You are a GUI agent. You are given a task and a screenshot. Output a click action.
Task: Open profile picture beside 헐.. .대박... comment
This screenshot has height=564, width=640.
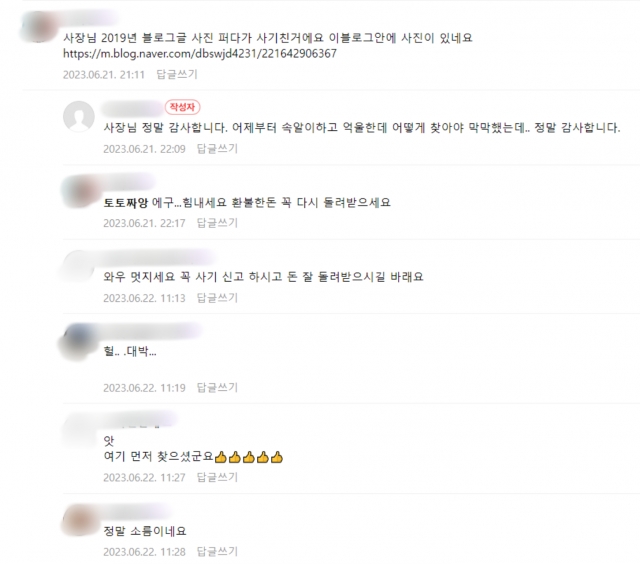pos(79,342)
